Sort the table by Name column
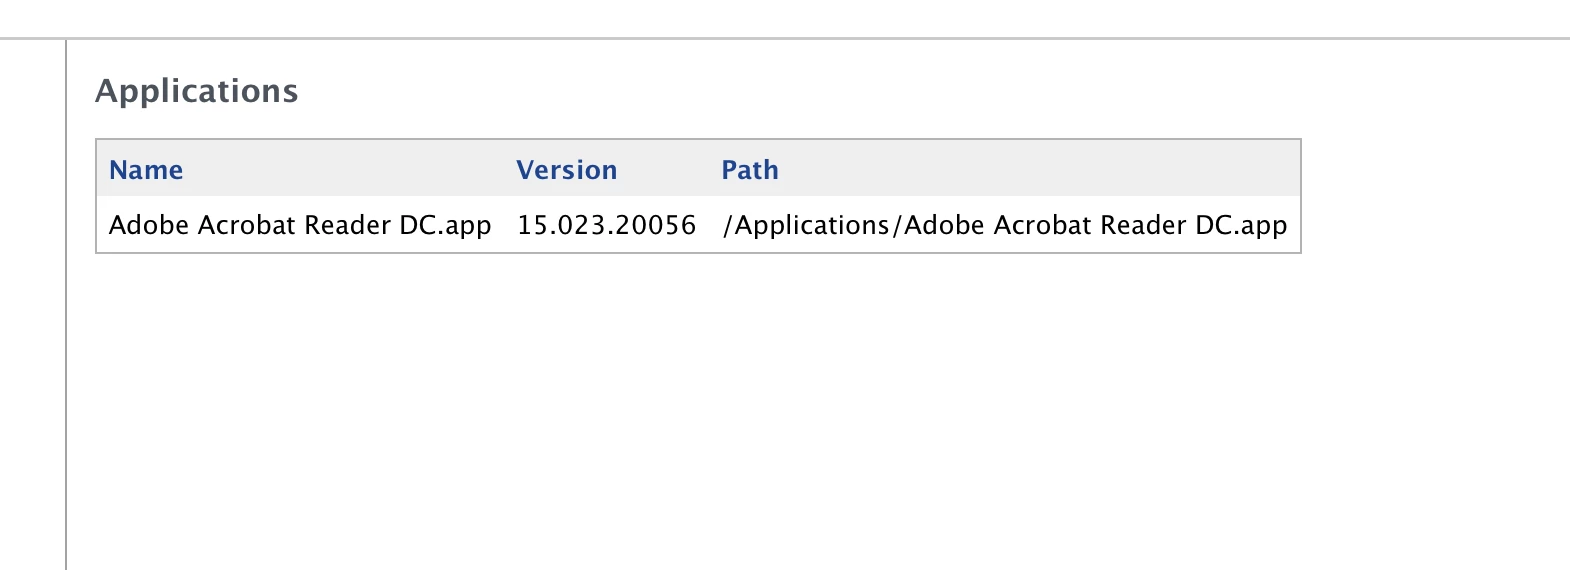The image size is (1570, 570). tap(146, 170)
